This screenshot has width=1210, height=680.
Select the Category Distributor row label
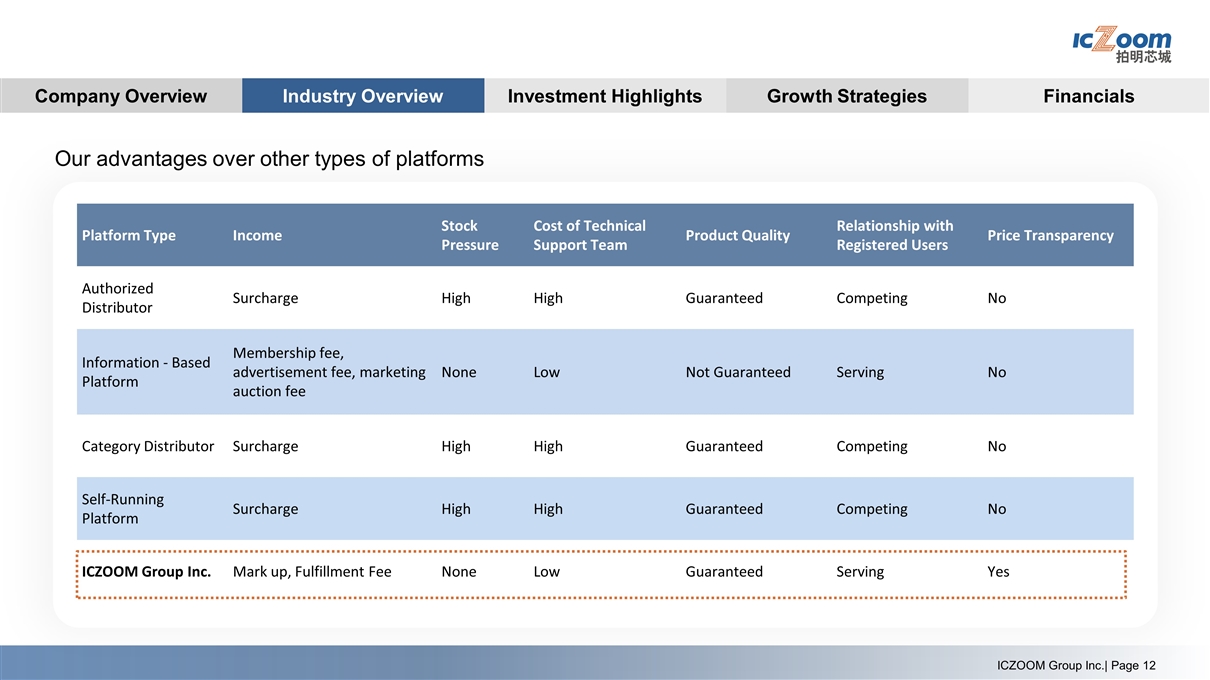147,446
